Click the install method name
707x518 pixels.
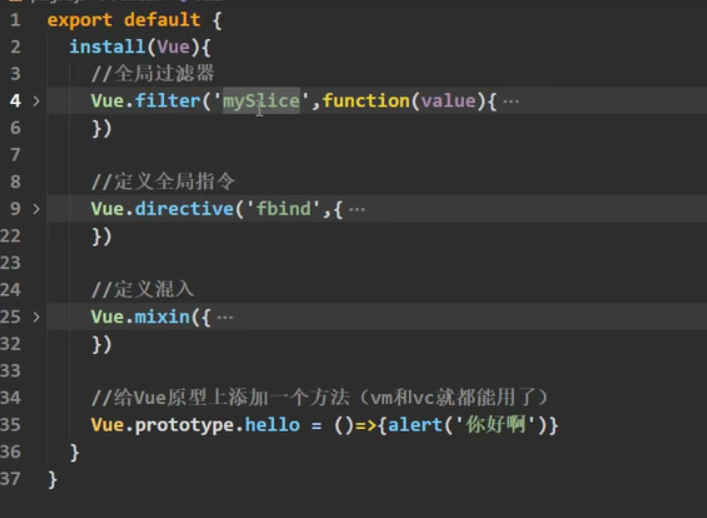tap(107, 46)
